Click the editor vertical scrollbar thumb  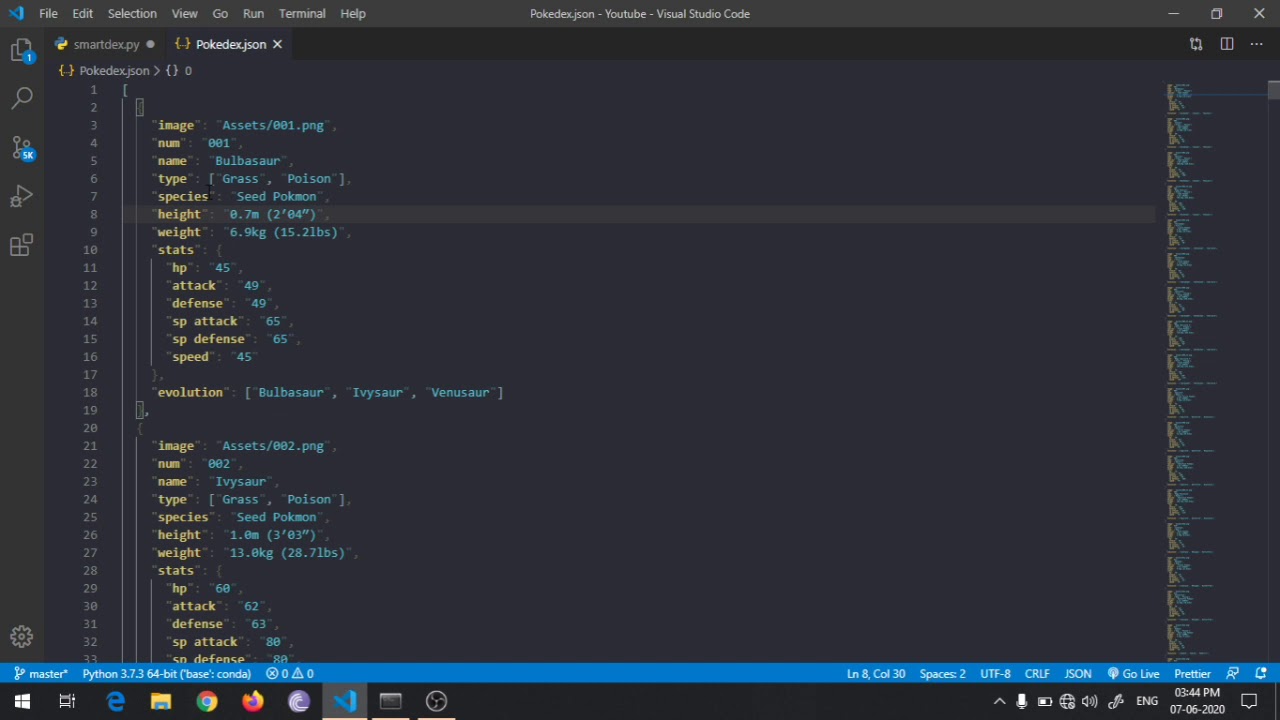1273,90
